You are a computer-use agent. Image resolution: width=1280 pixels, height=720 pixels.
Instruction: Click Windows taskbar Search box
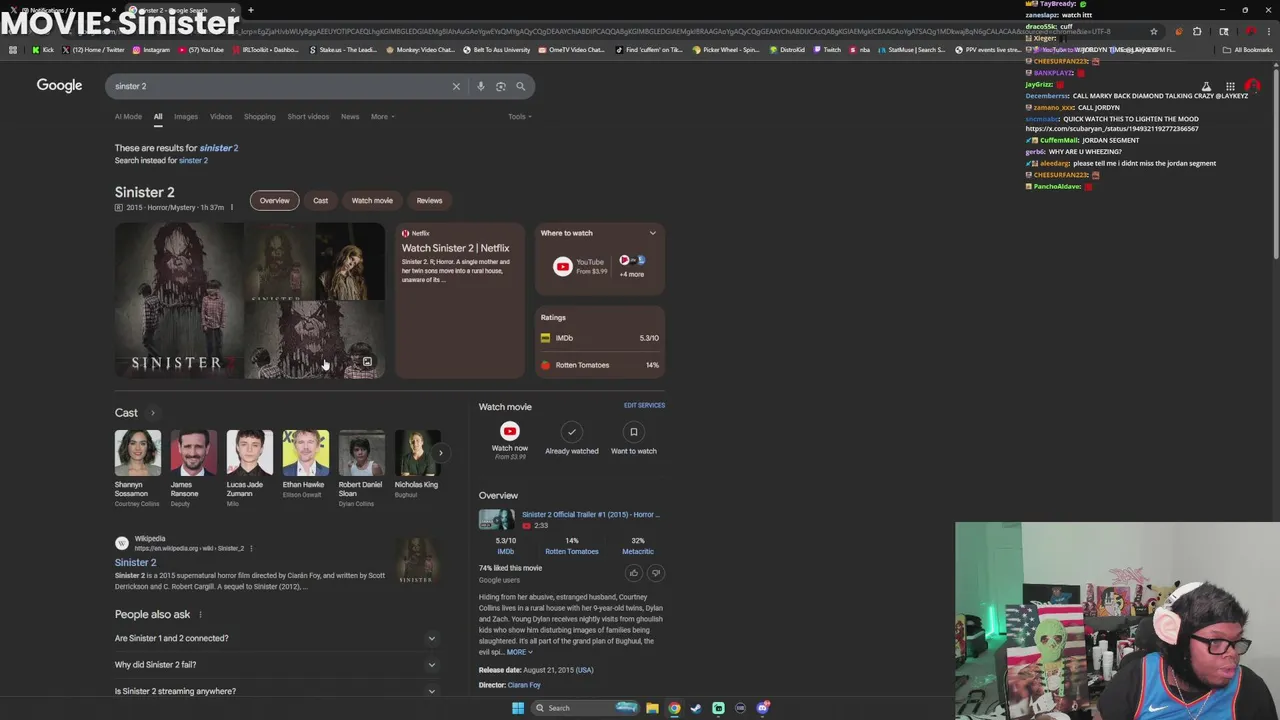[x=584, y=708]
